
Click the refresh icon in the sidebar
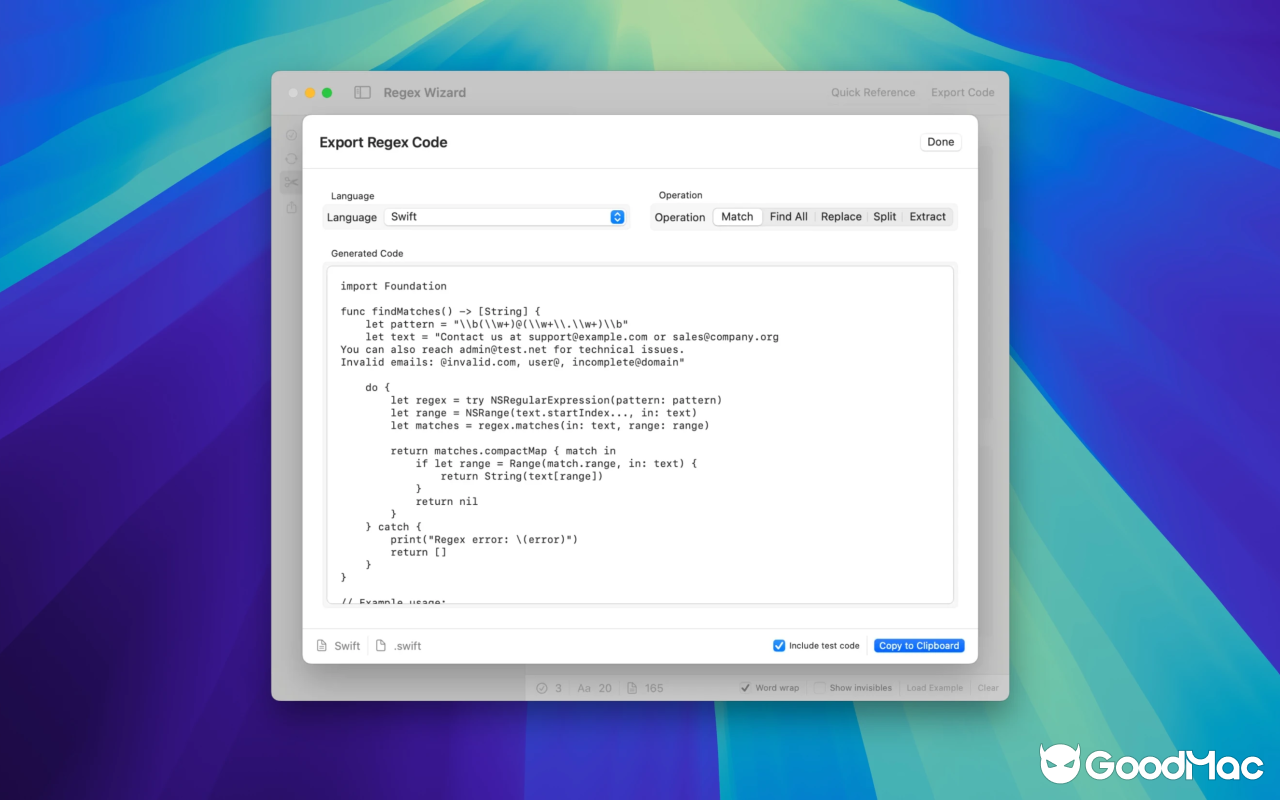pos(291,158)
